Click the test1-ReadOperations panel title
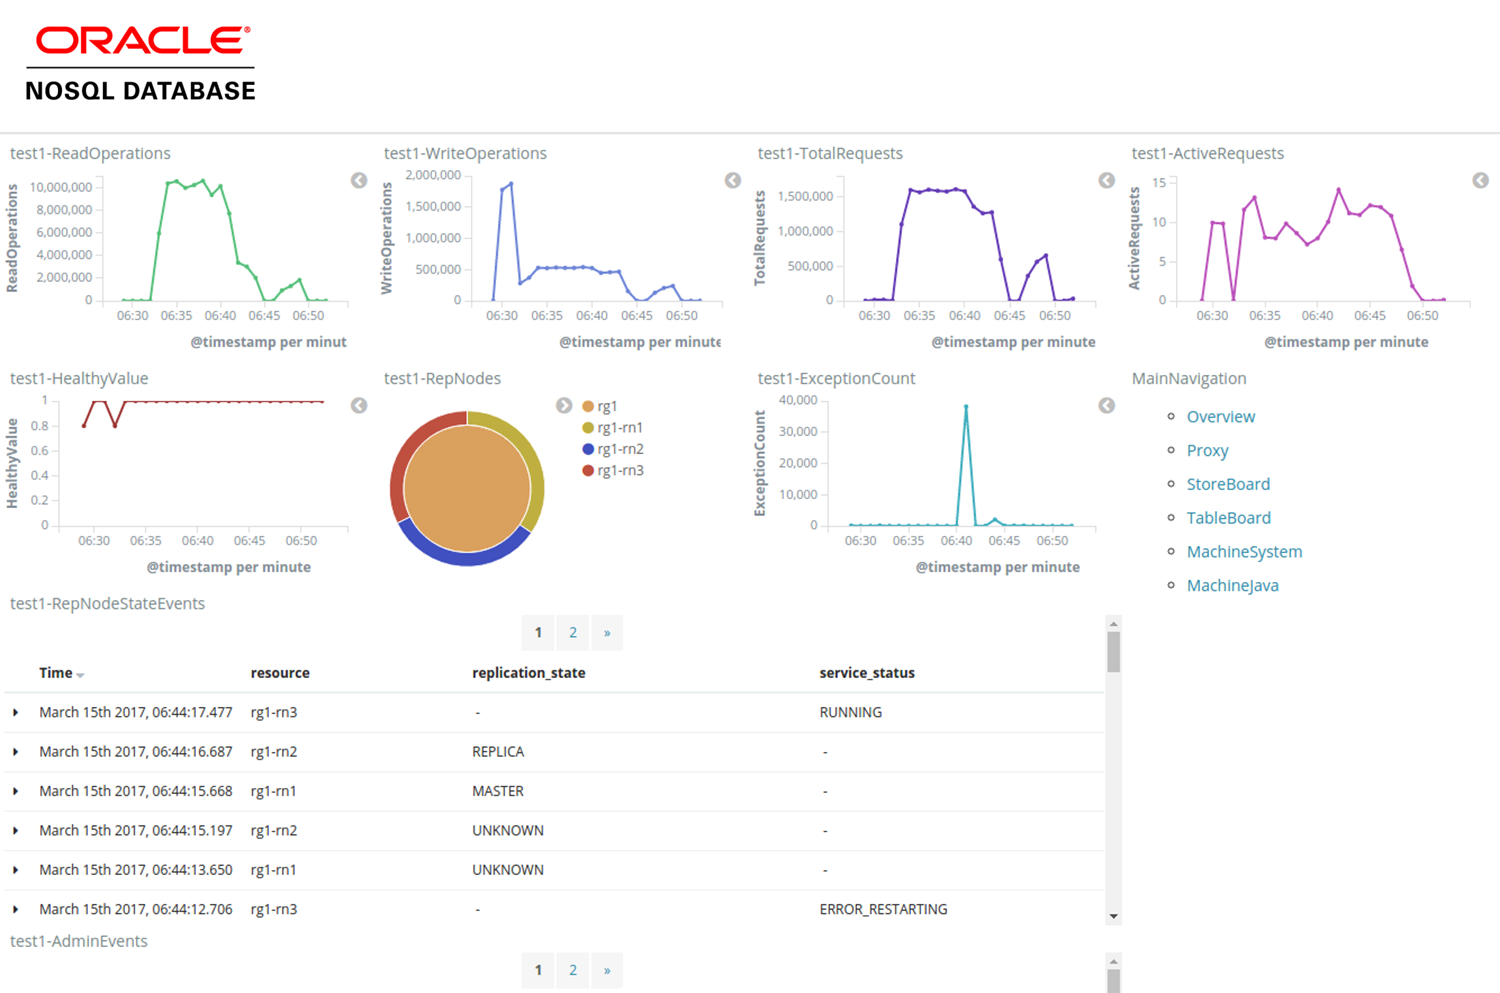The height and width of the screenshot is (993, 1500). pyautogui.click(x=90, y=153)
